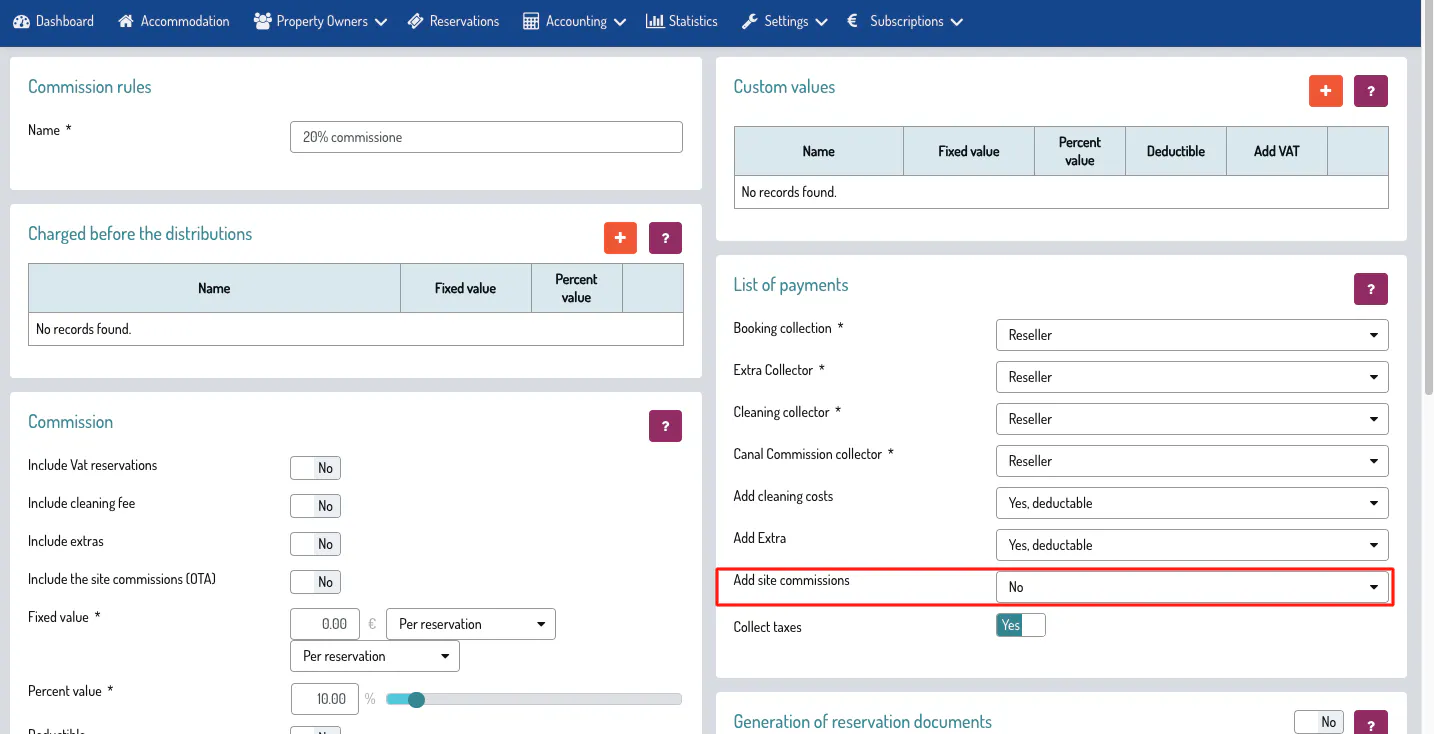
Task: Open help for List of payments
Action: coord(1370,288)
